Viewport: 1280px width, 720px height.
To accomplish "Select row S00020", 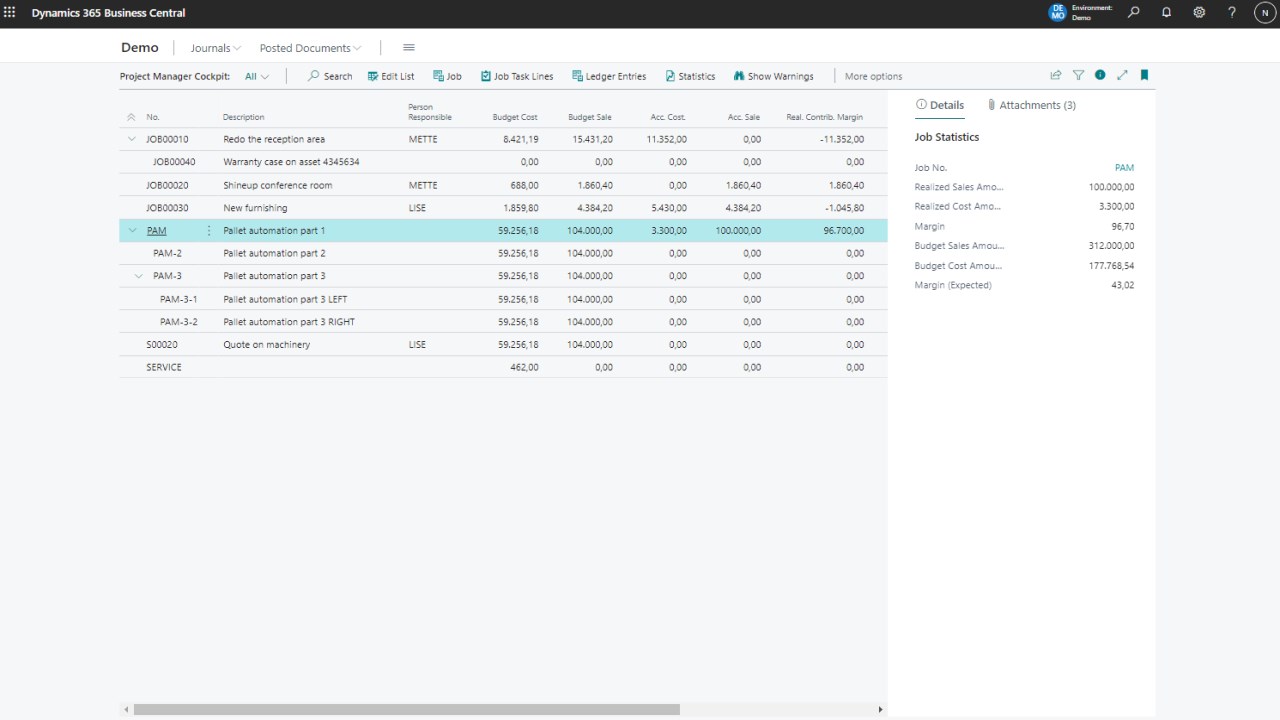I will coord(503,344).
